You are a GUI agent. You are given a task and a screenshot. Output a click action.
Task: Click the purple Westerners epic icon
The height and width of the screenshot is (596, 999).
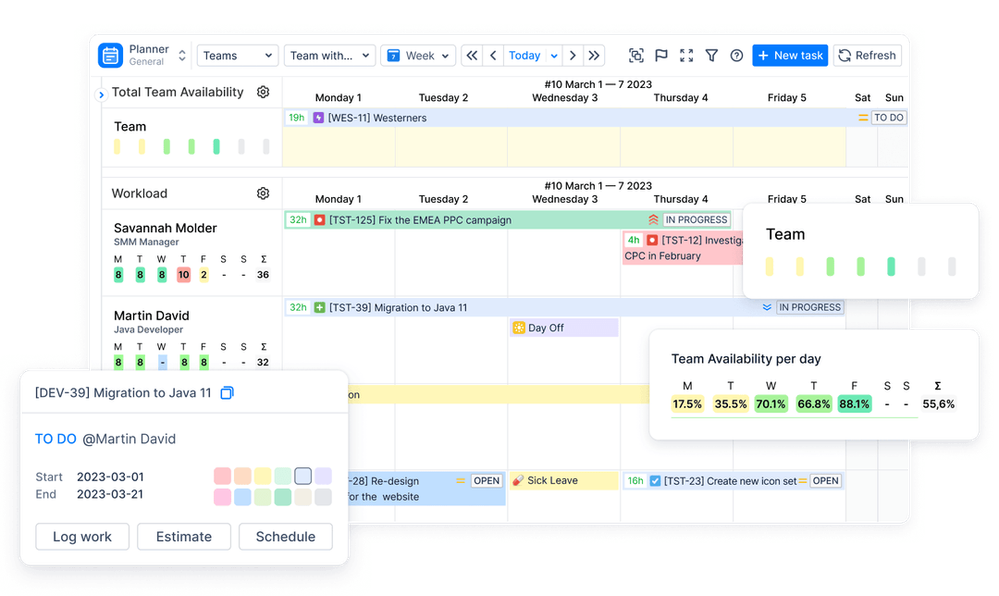[319, 118]
